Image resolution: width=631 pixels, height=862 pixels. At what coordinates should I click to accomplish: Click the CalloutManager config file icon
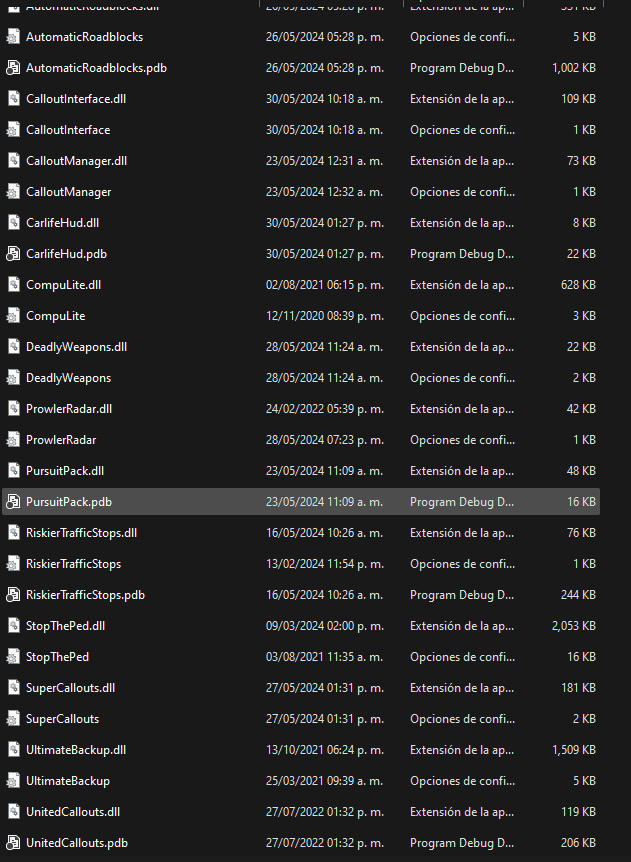click(13, 192)
